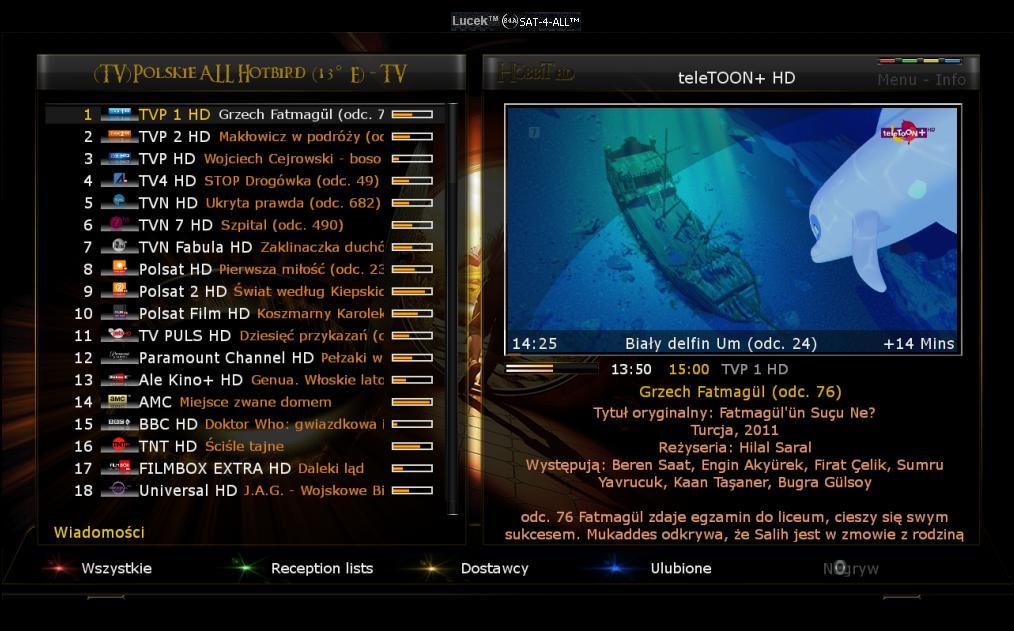1014x631 pixels.
Task: Click the TVN 7 HD channel logo
Action: 119,225
